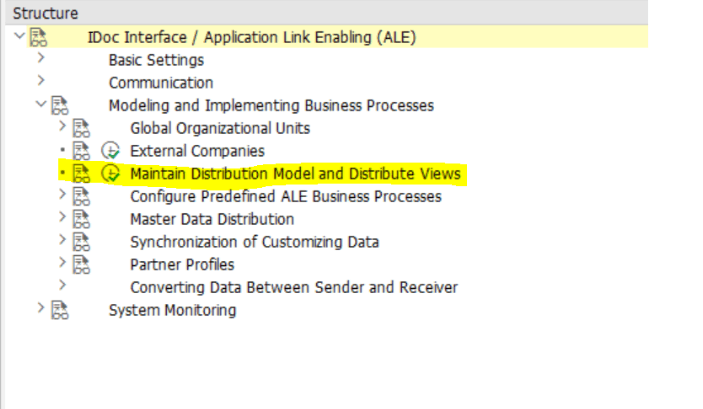Click documentation icon next to Configure Predefined ALE
Viewport: 703px width, 409px height.
tap(81, 197)
